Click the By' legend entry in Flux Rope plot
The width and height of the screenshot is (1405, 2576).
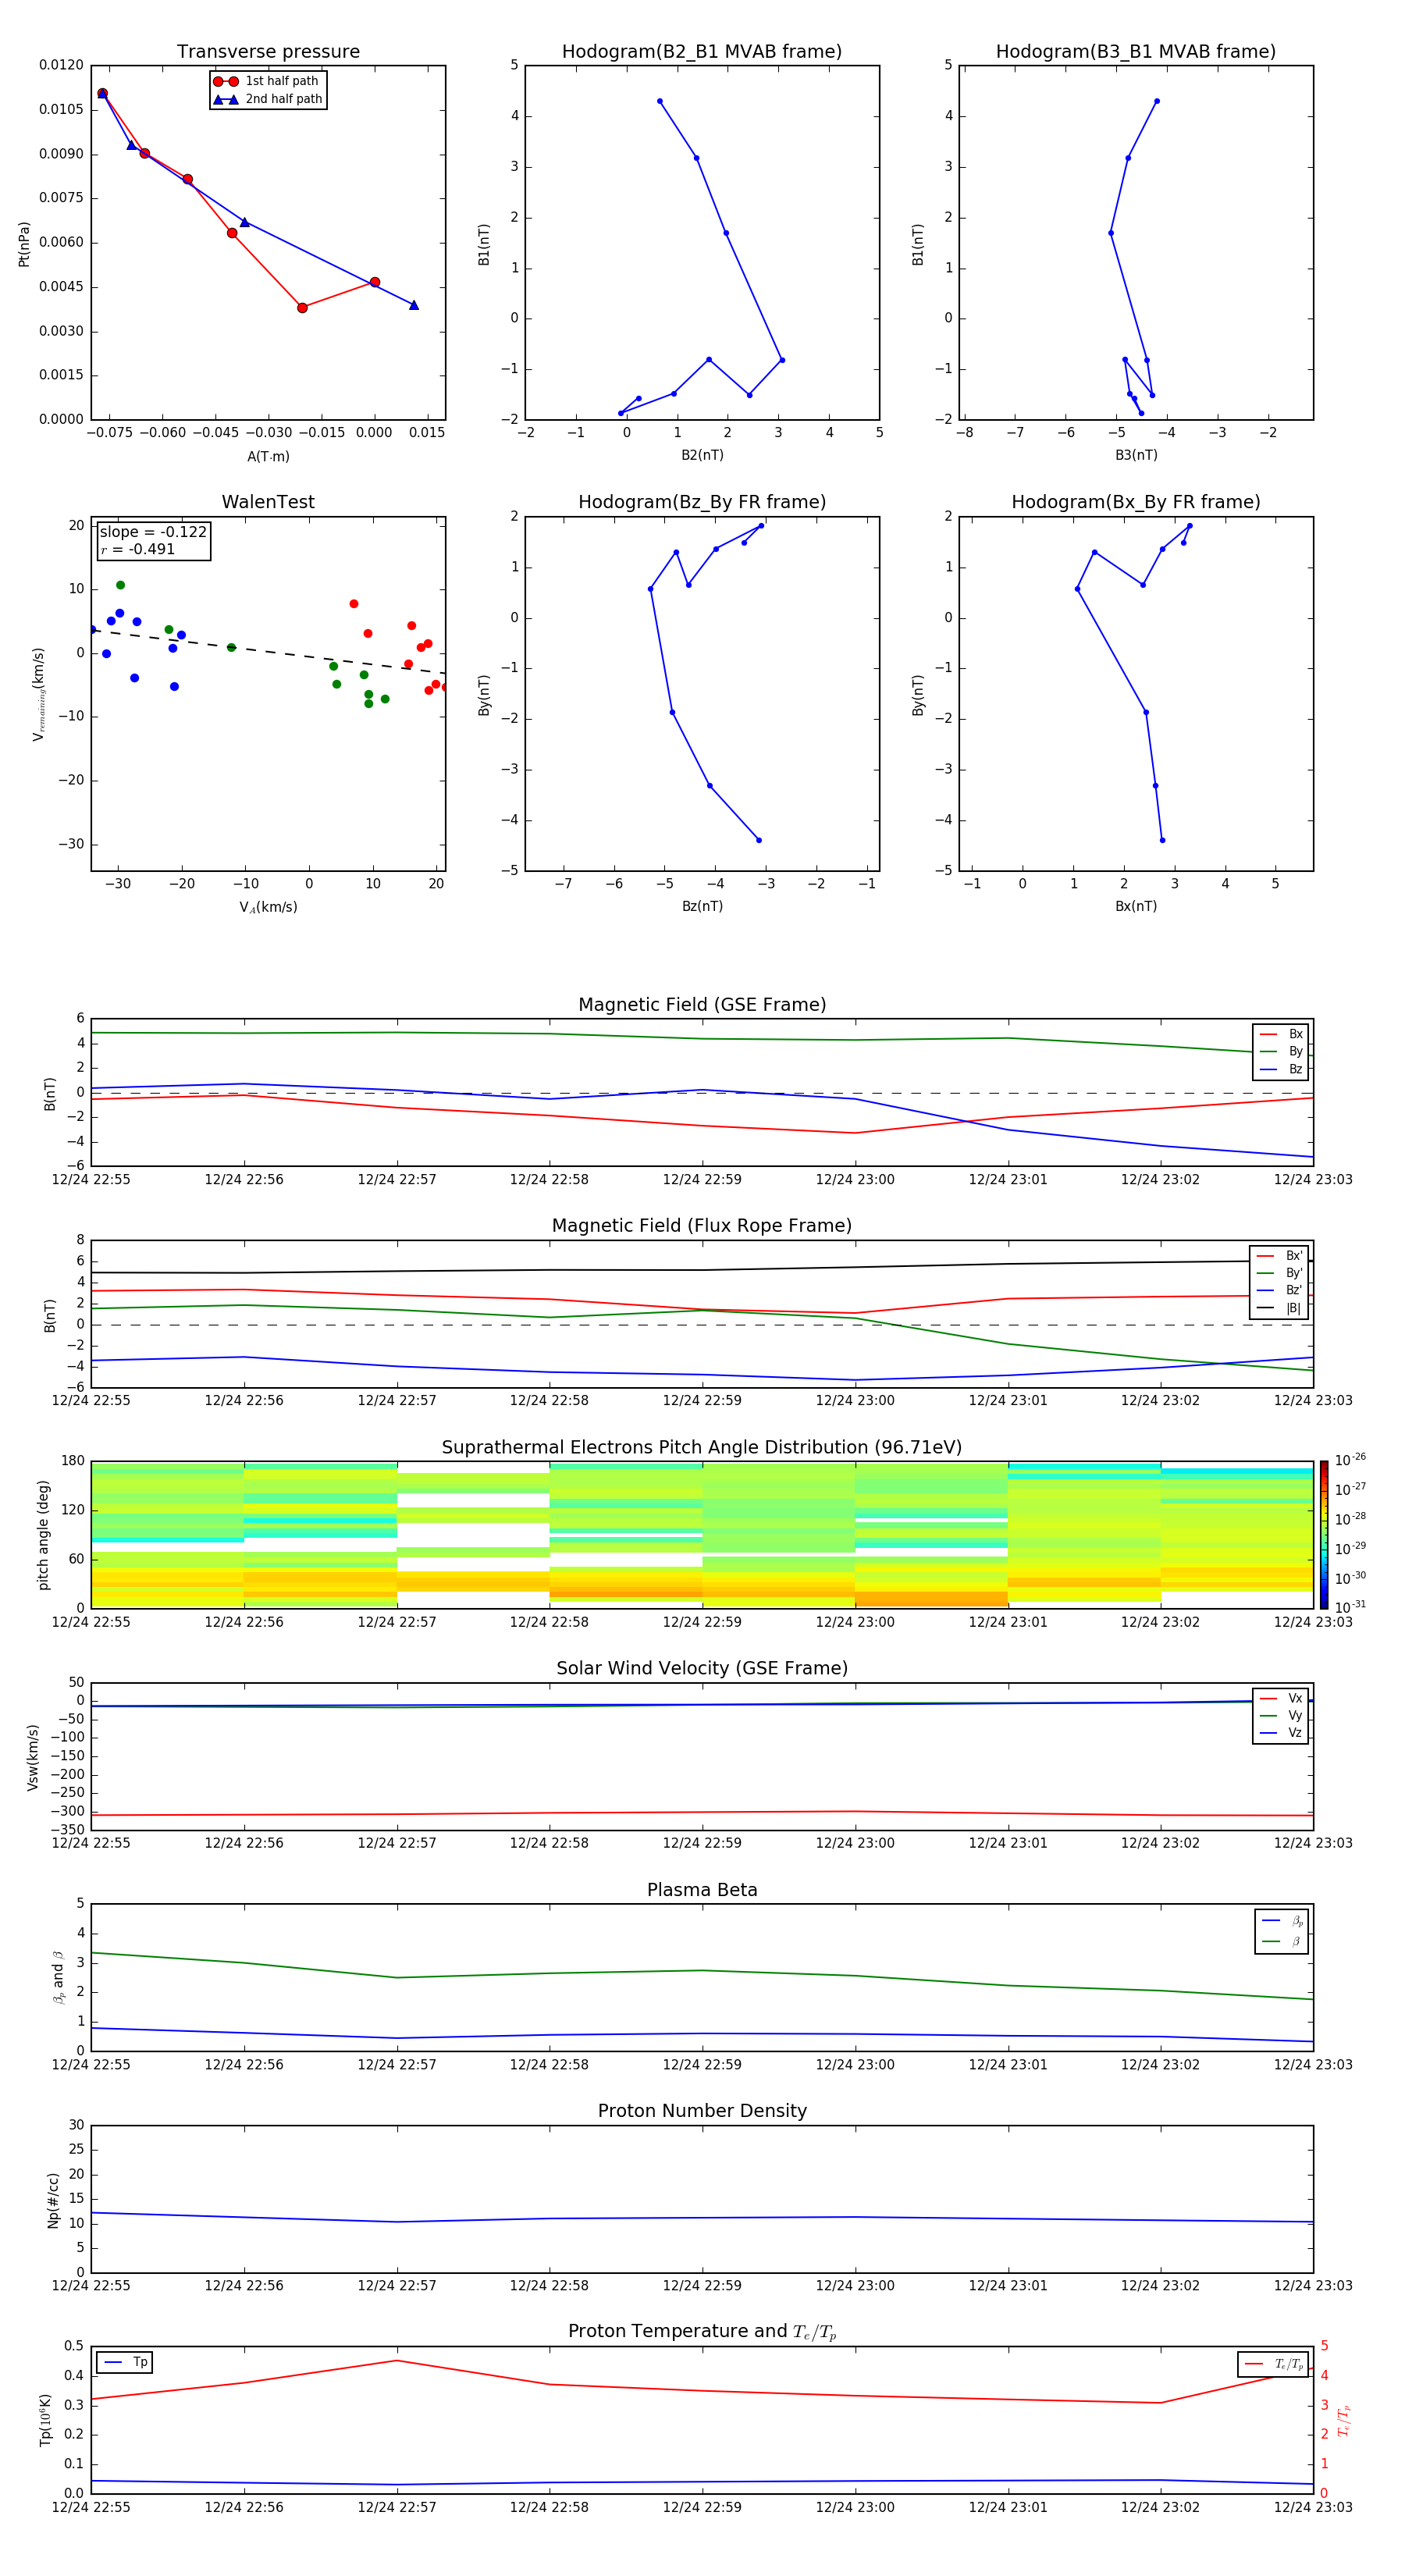click(1280, 1273)
